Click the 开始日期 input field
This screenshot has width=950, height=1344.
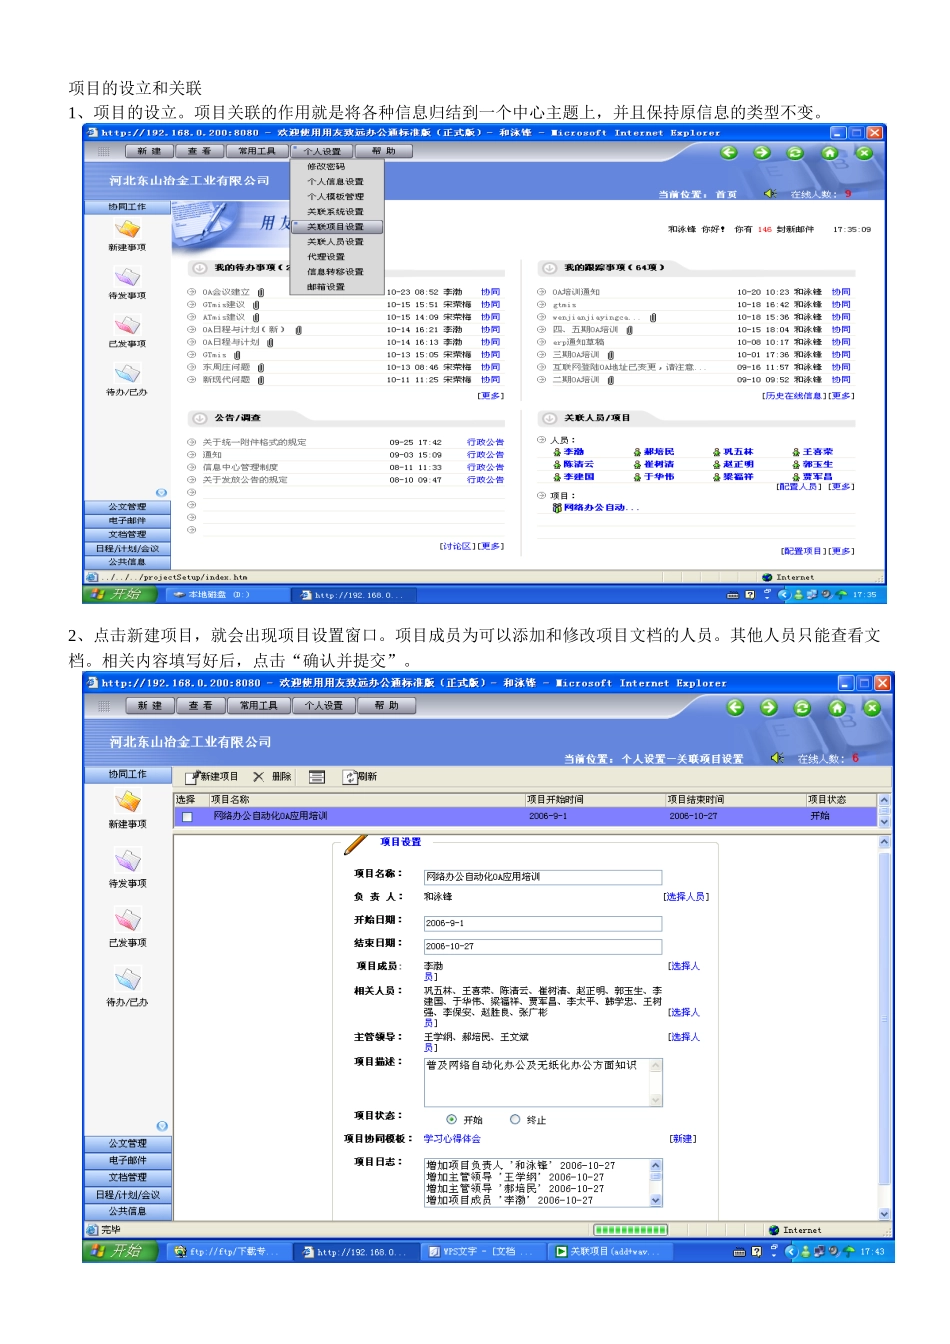[543, 923]
